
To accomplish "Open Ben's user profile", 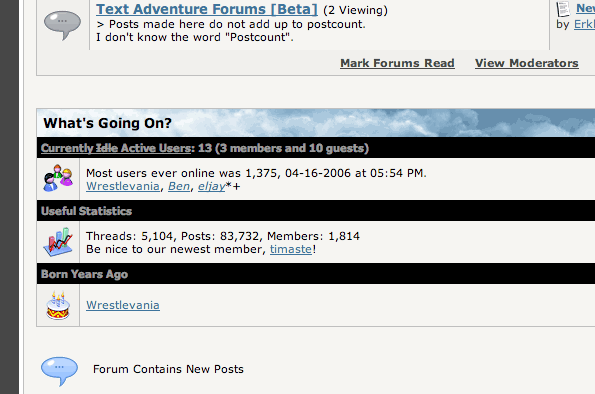I will 179,186.
